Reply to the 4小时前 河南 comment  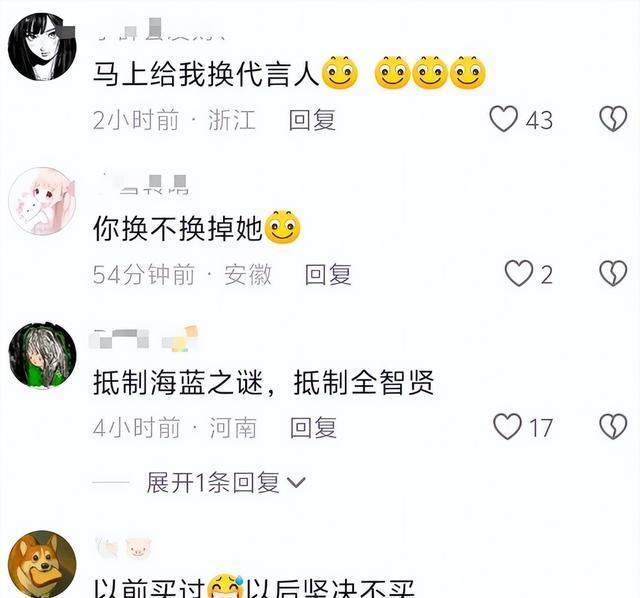pyautogui.click(x=313, y=428)
